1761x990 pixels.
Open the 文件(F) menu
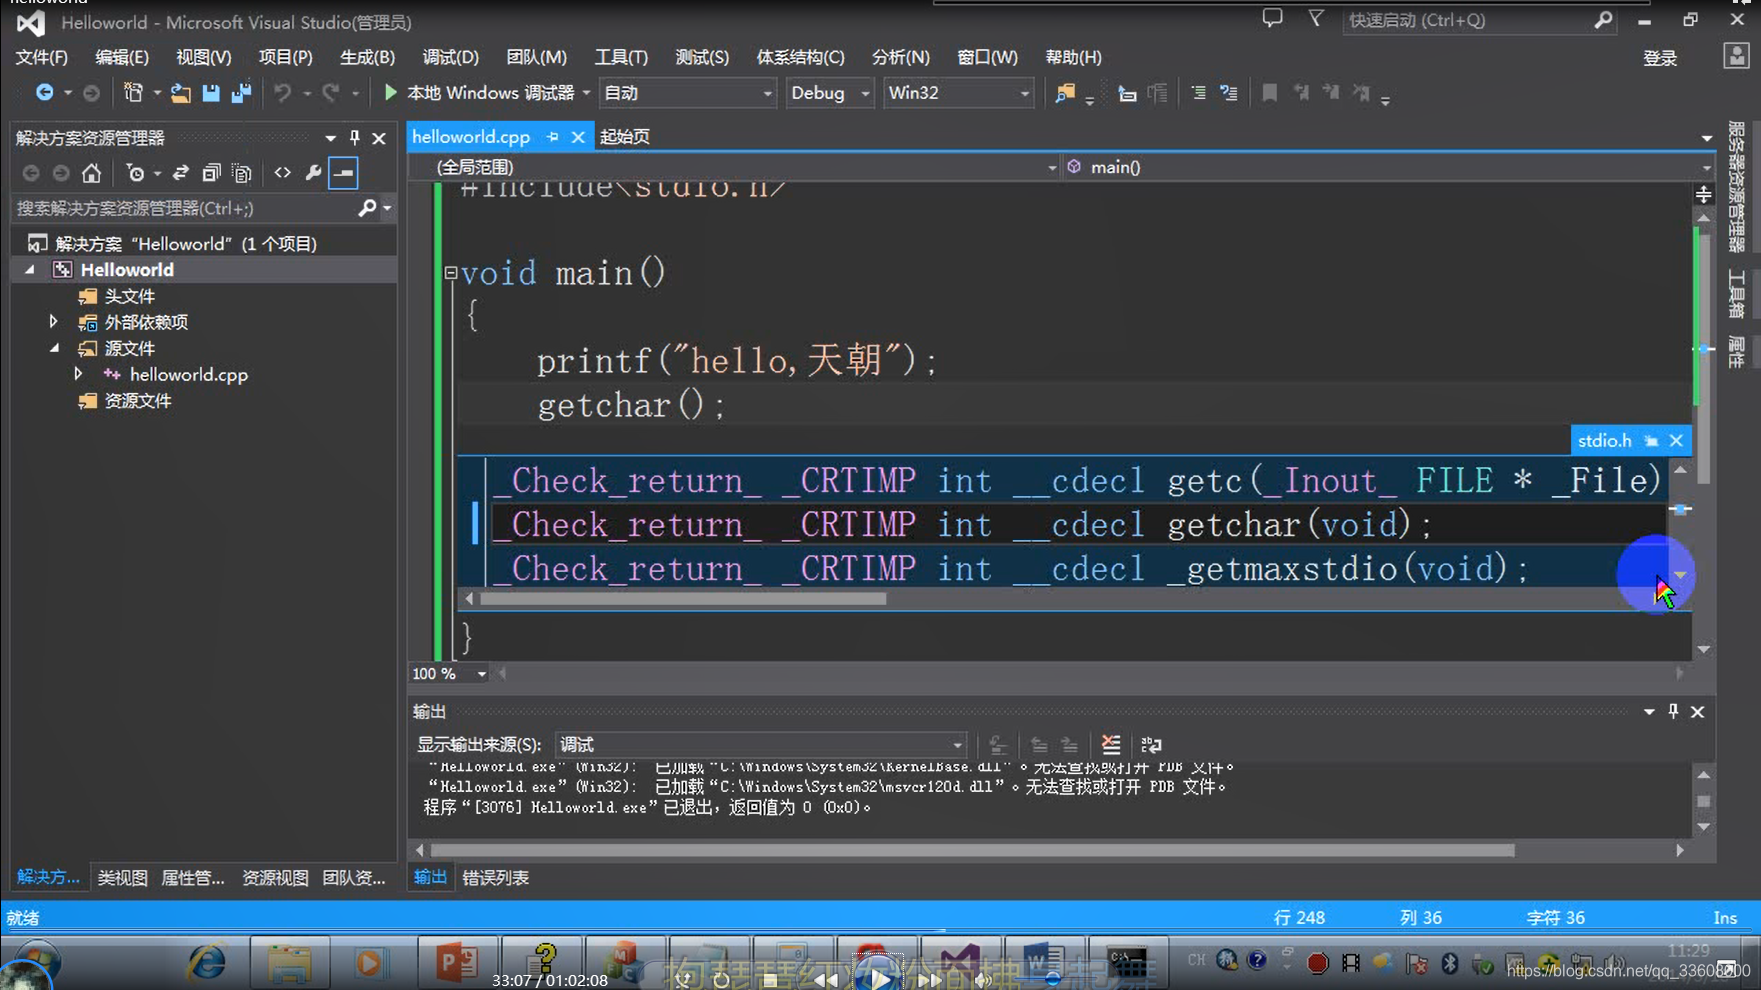42,57
